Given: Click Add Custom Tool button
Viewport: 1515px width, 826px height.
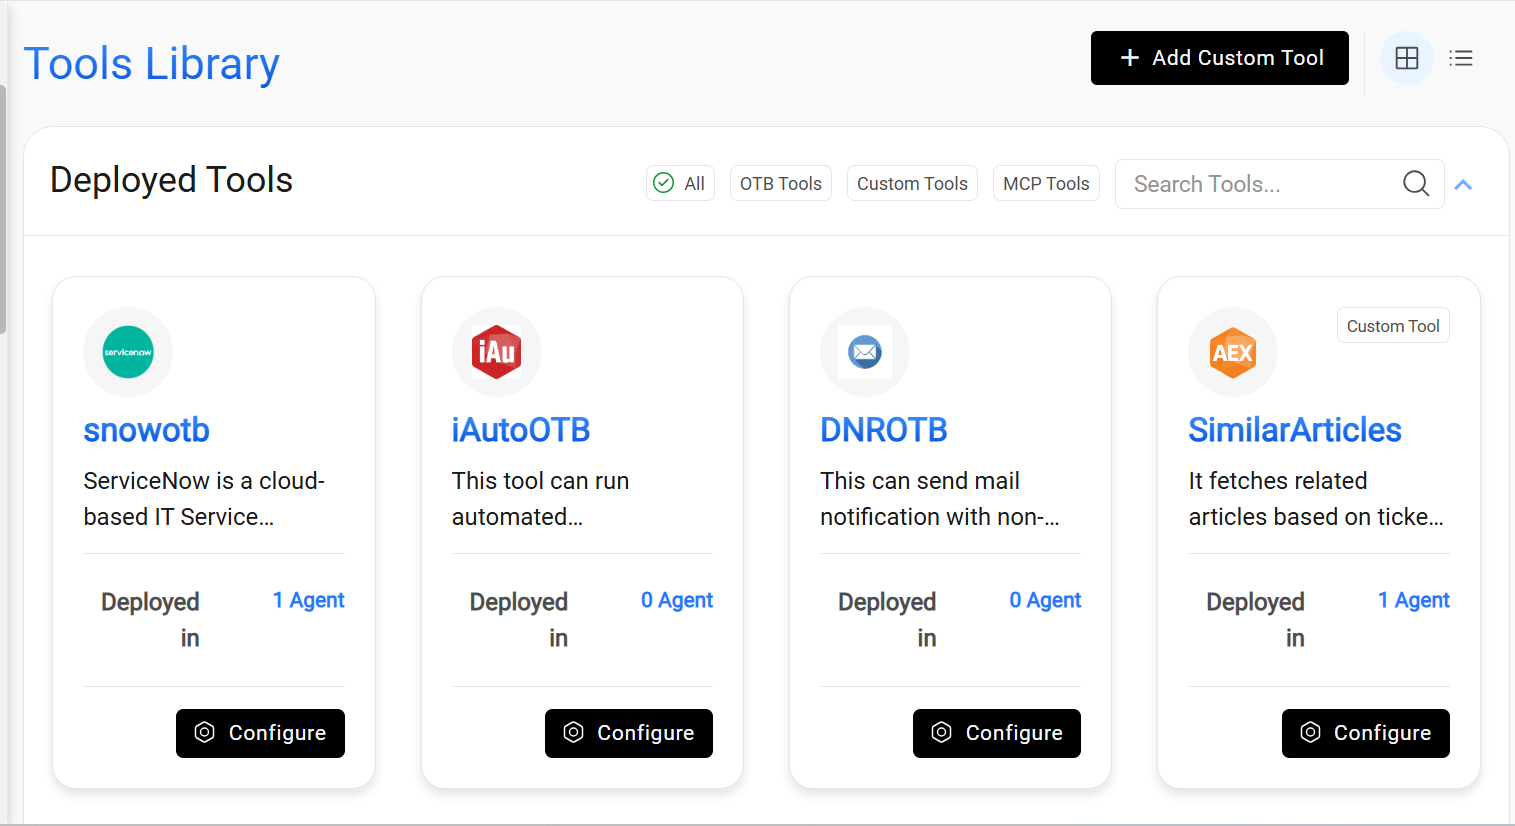Looking at the screenshot, I should pyautogui.click(x=1219, y=58).
